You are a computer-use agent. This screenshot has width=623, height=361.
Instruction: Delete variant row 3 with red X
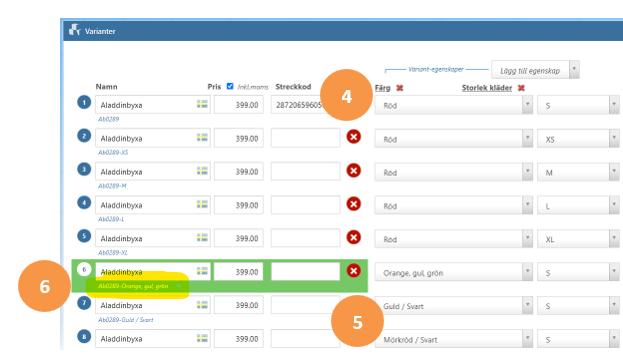pos(354,170)
